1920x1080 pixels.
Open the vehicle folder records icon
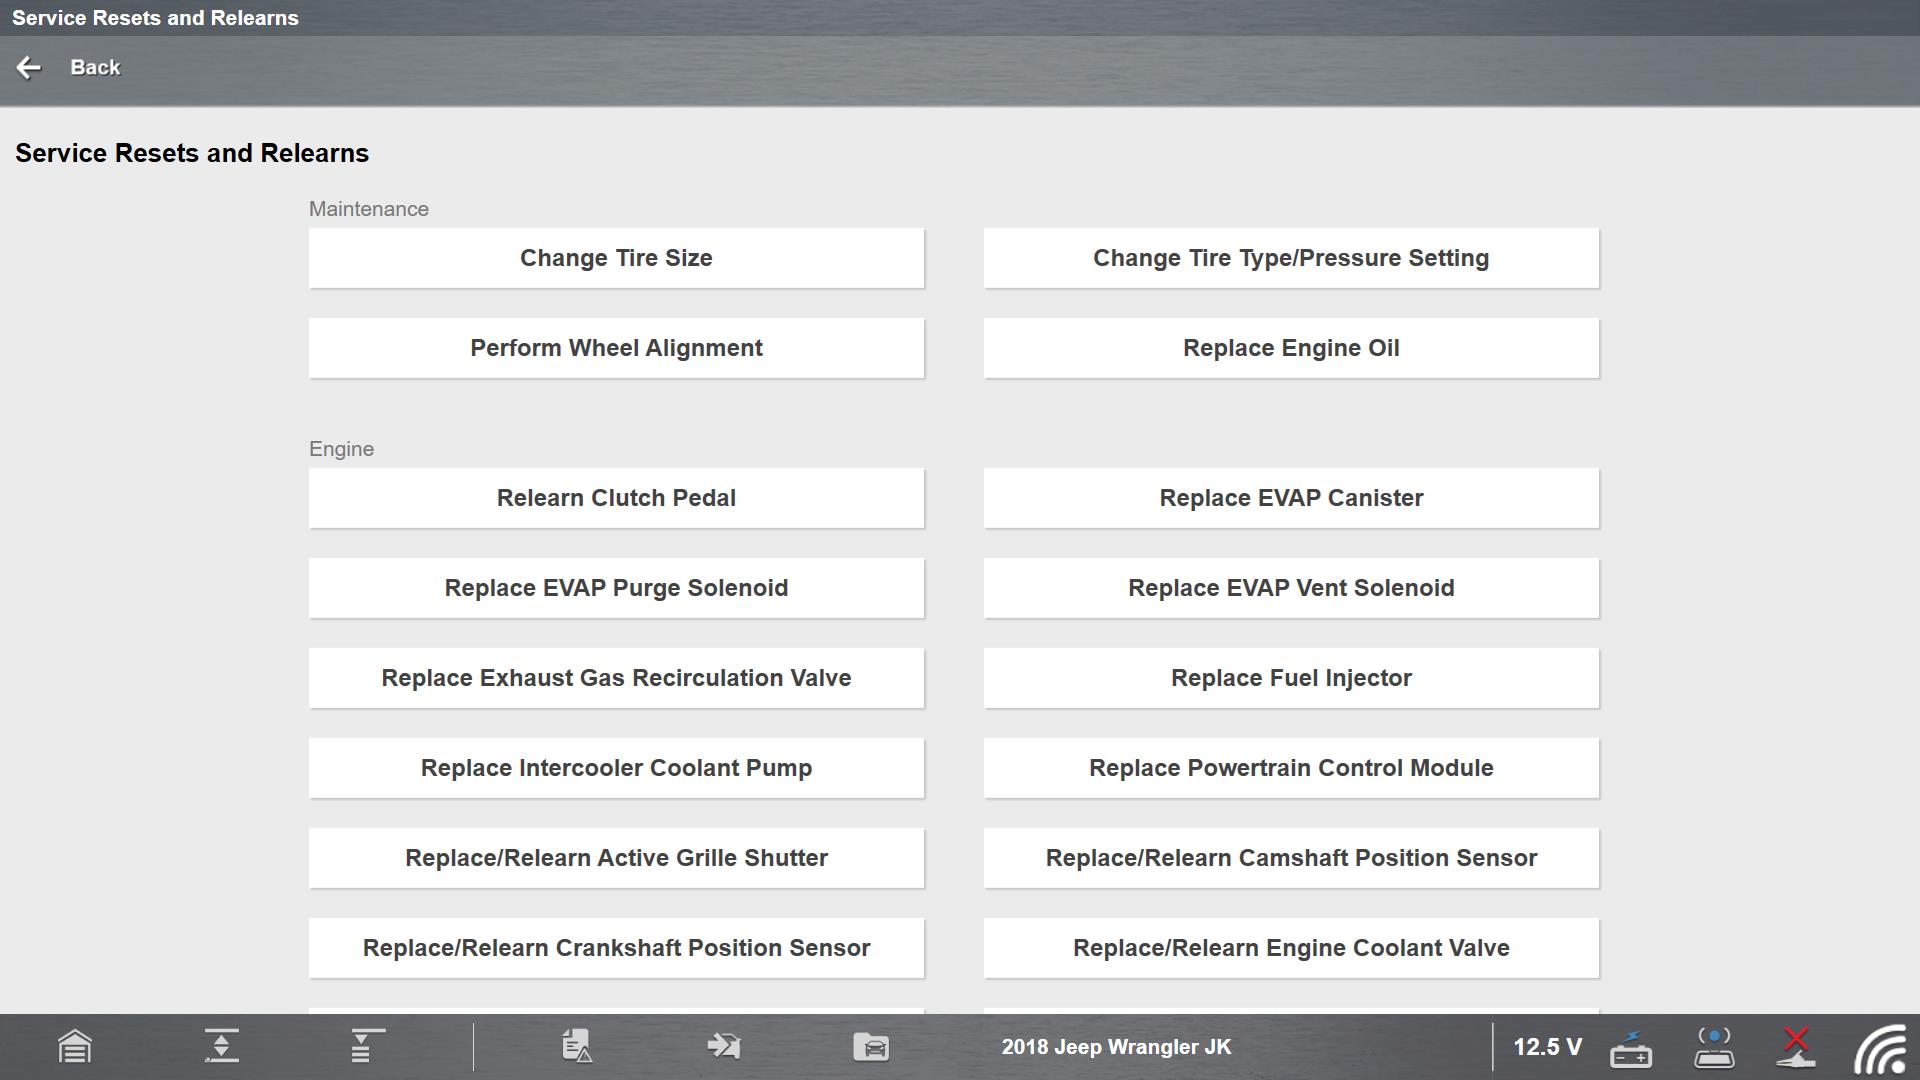(x=871, y=1046)
